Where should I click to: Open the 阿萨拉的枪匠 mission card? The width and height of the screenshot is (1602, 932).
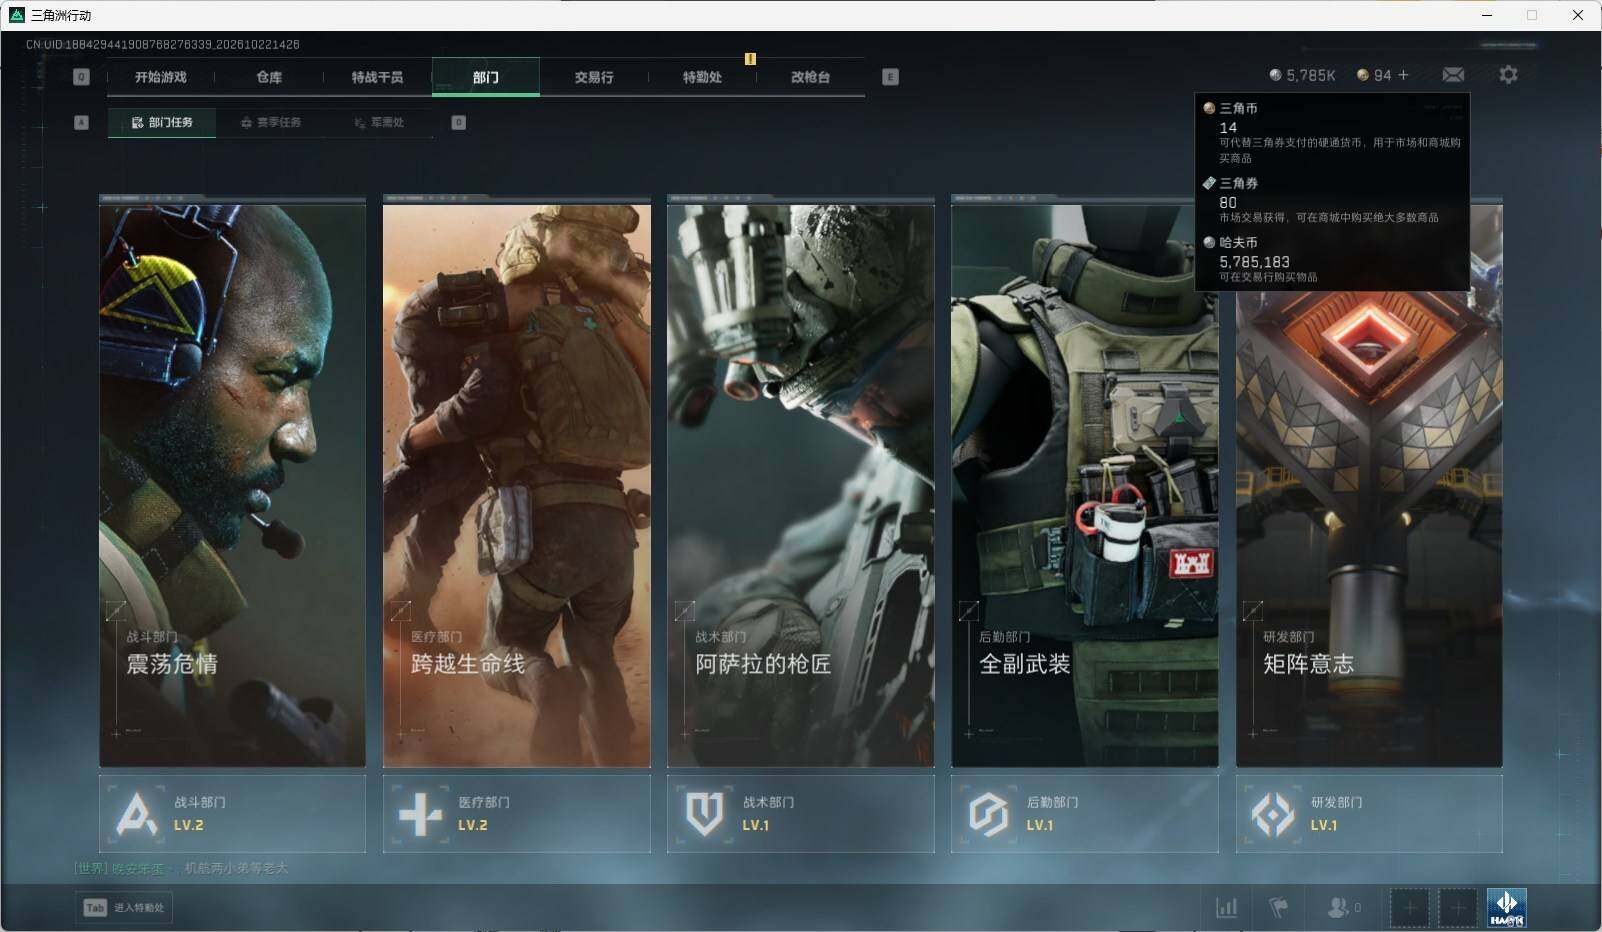click(801, 481)
